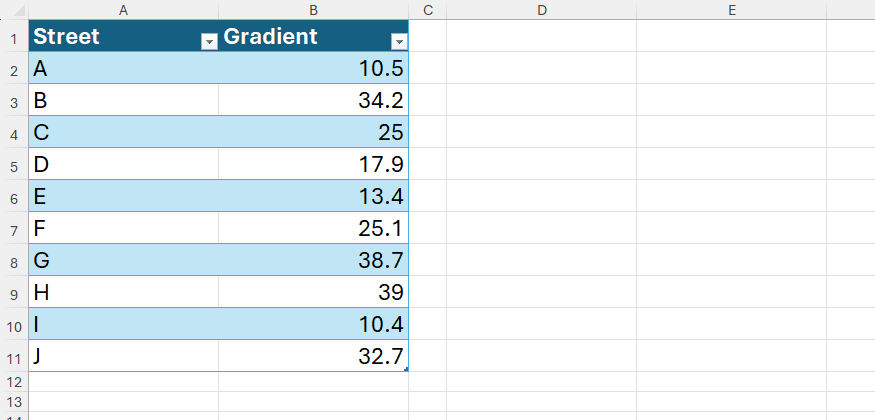Click the cell with street J
875x420 pixels.
click(123, 356)
